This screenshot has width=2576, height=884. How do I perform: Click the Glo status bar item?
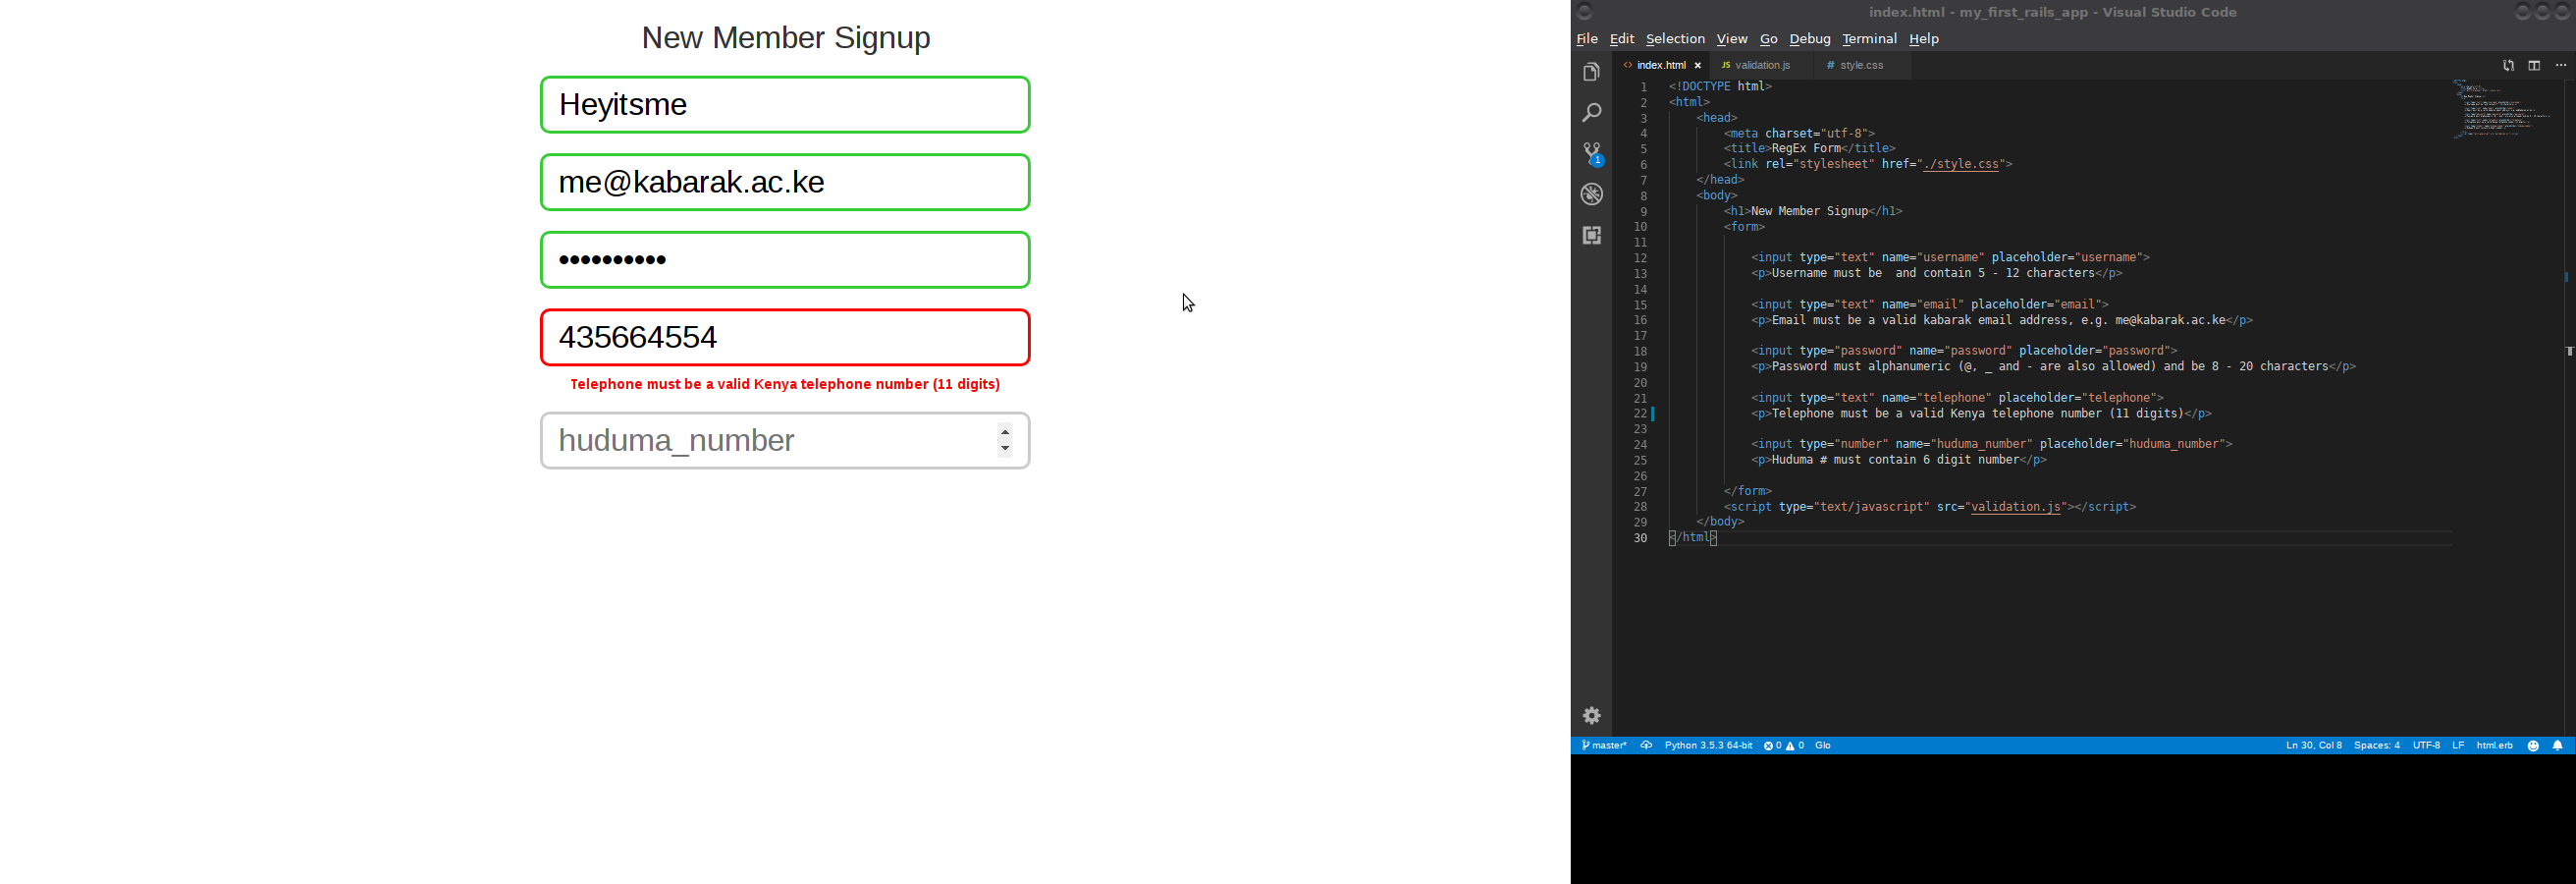(x=1823, y=746)
